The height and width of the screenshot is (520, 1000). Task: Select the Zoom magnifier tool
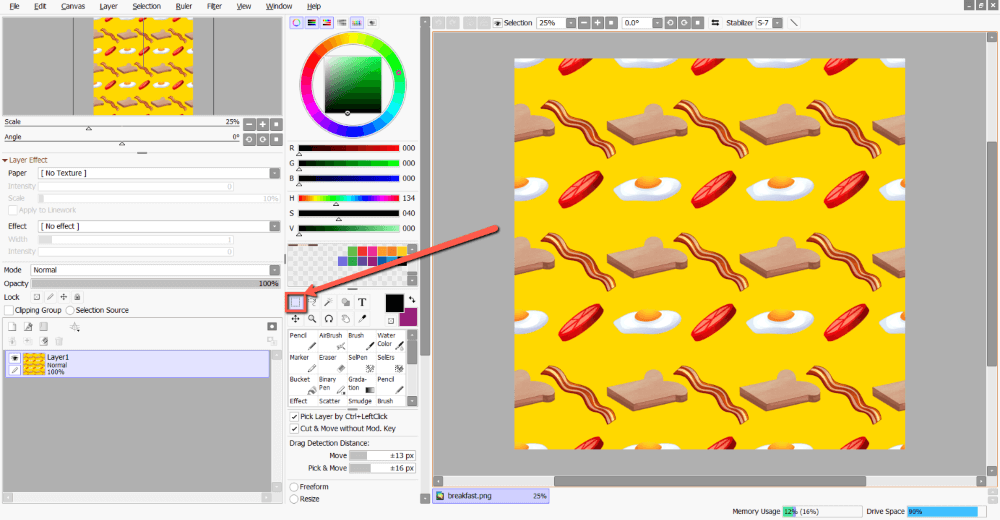(x=312, y=318)
